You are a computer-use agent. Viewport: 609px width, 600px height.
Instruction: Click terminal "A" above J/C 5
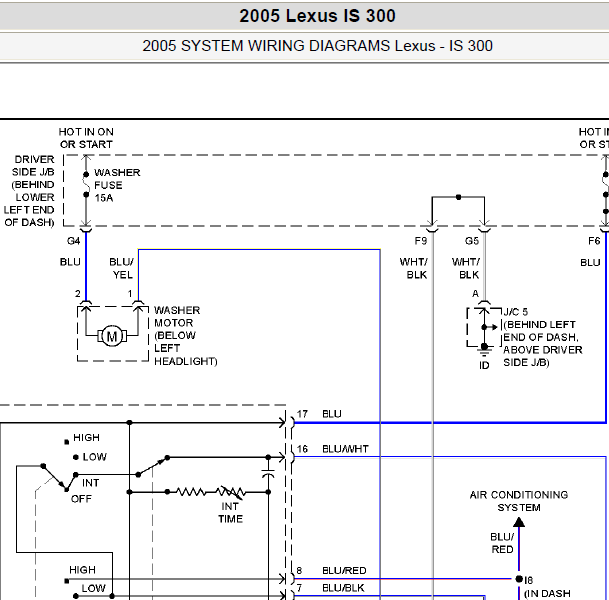475,294
